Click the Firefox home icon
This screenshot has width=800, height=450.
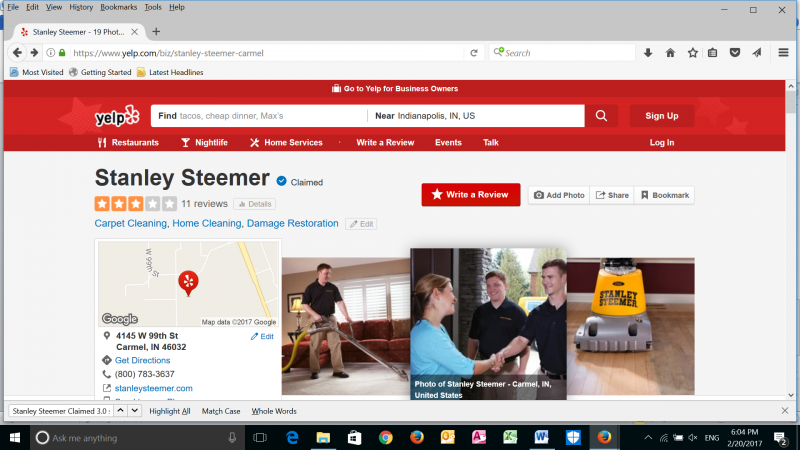(670, 53)
